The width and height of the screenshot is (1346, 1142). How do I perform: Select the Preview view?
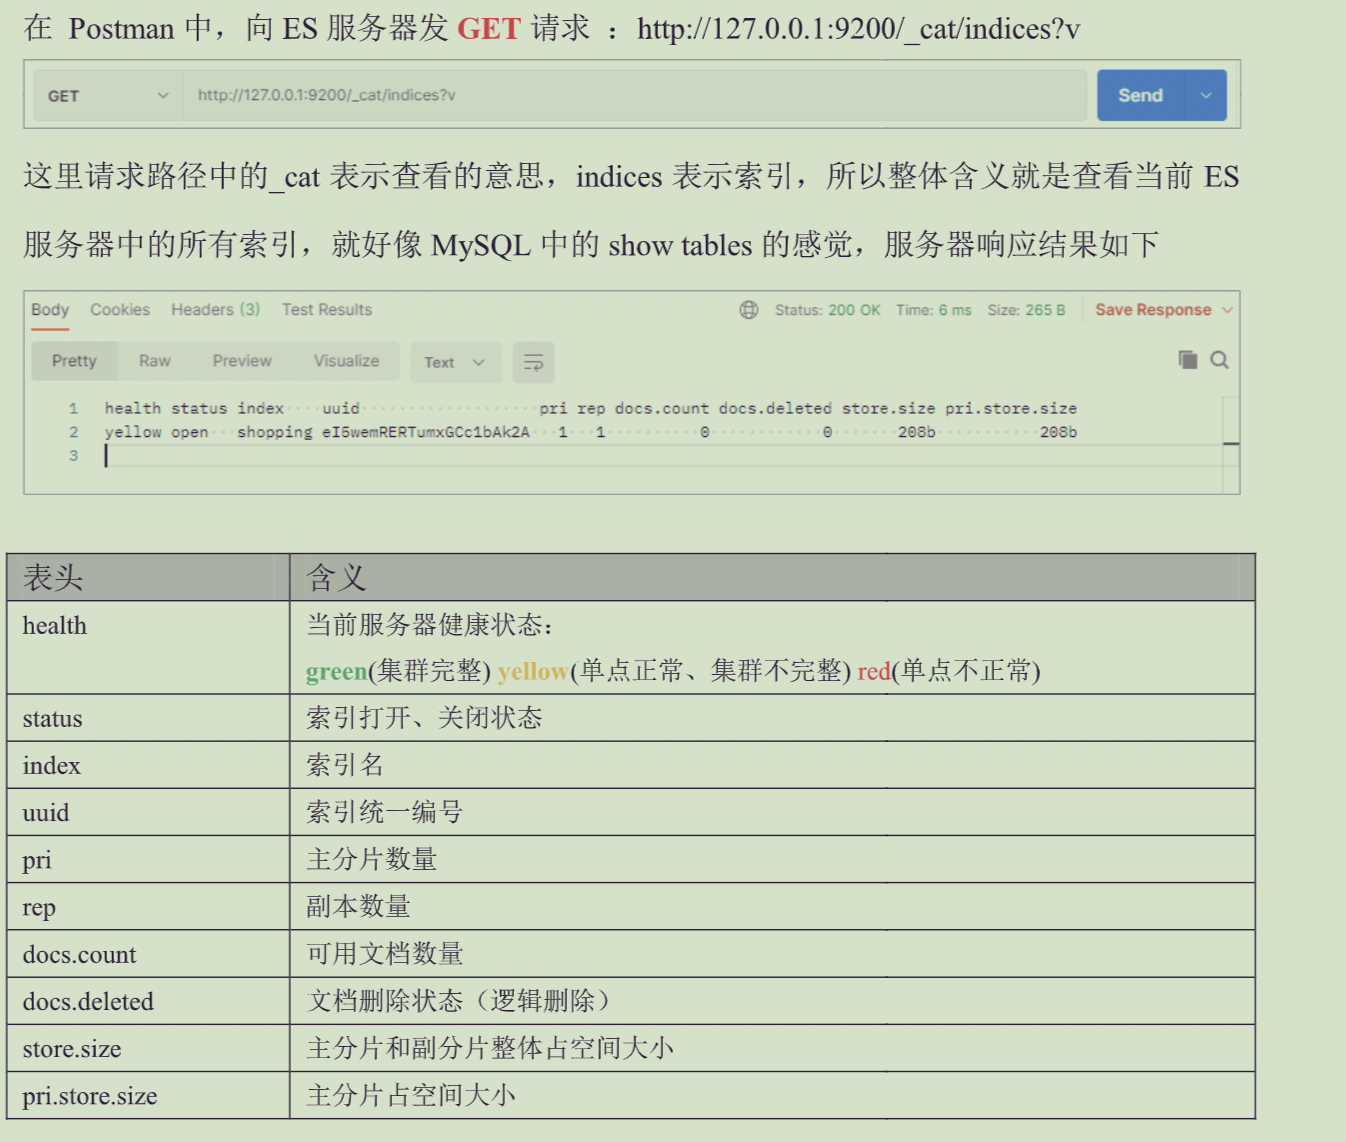pyautogui.click(x=242, y=361)
